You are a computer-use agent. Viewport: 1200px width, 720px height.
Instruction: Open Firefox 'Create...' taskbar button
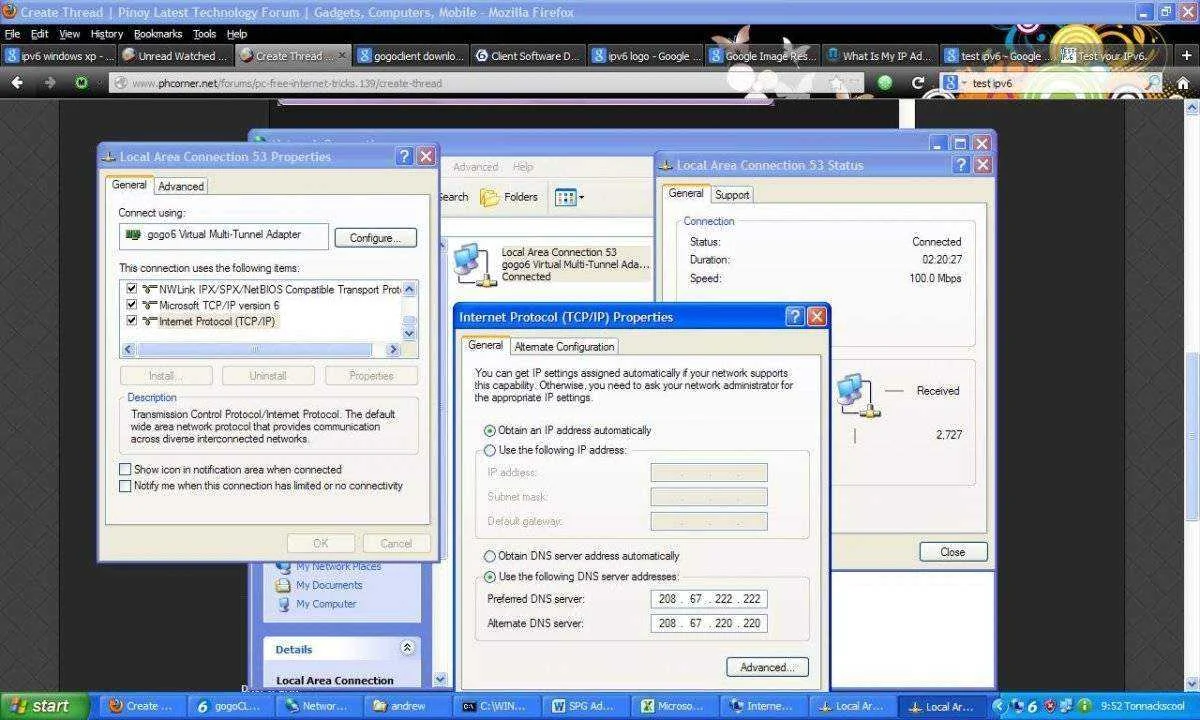coord(140,706)
